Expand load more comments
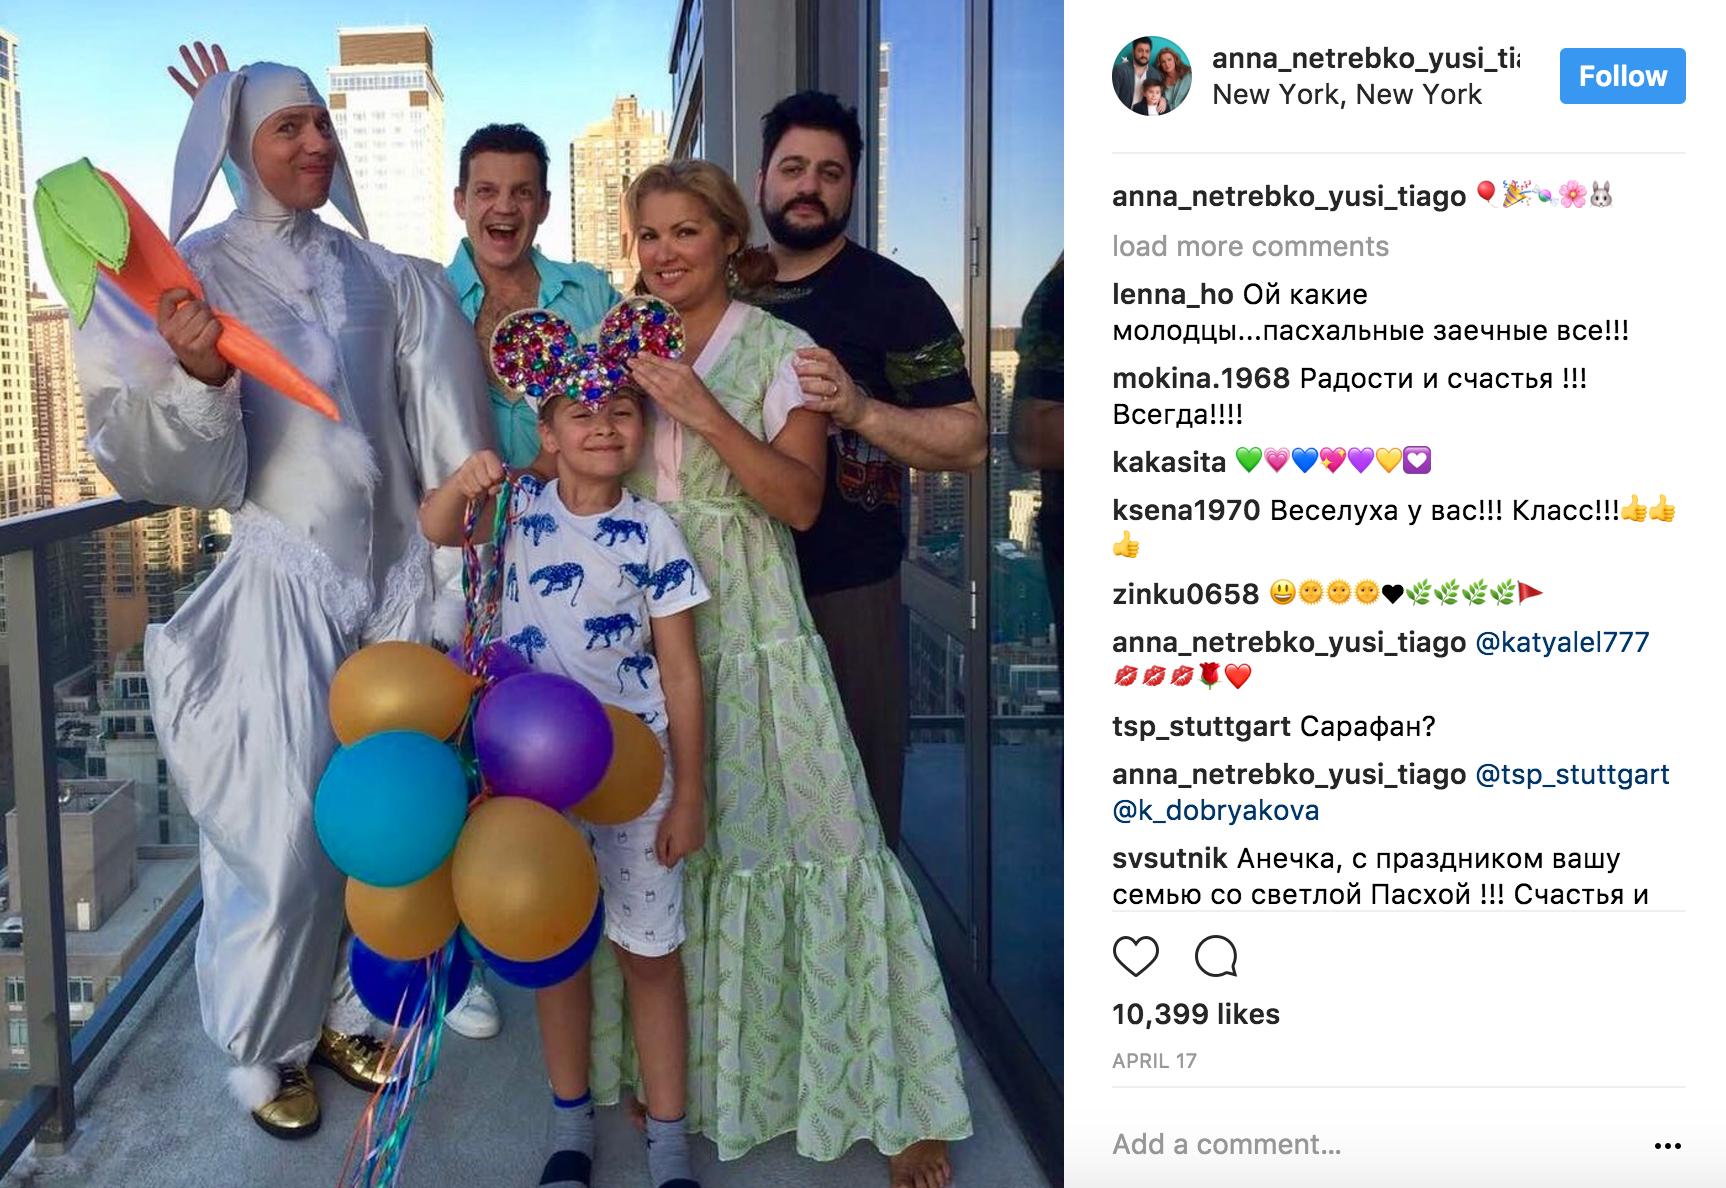Viewport: 1726px width, 1188px height. coord(1250,246)
